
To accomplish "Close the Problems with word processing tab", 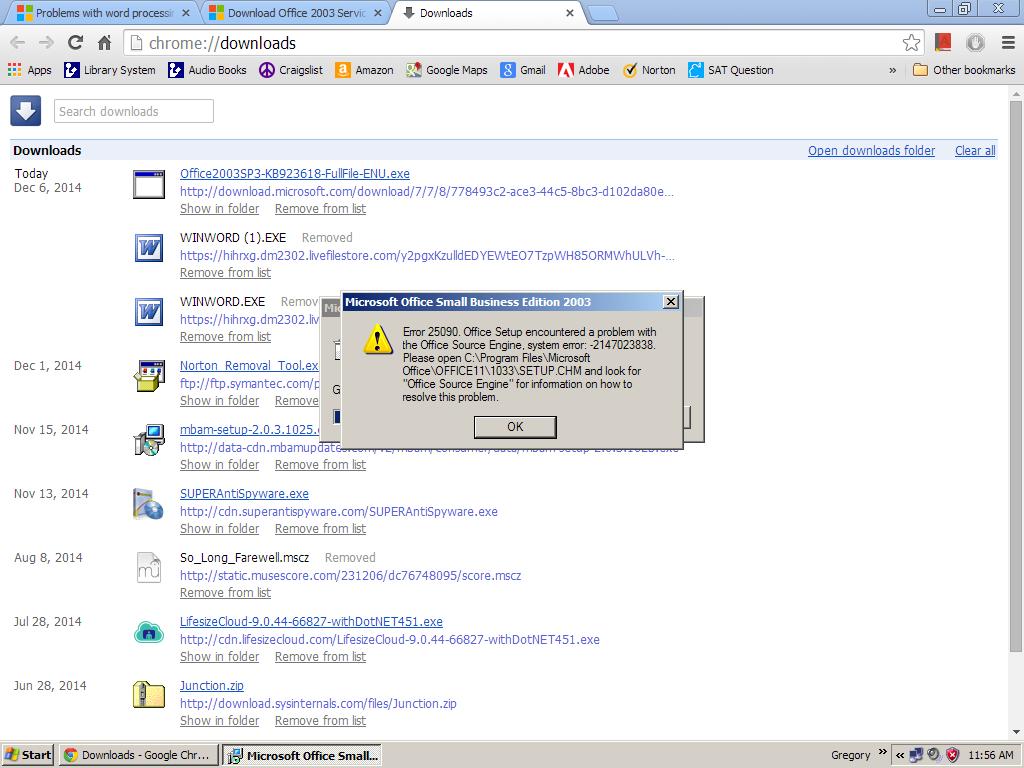I will 186,13.
